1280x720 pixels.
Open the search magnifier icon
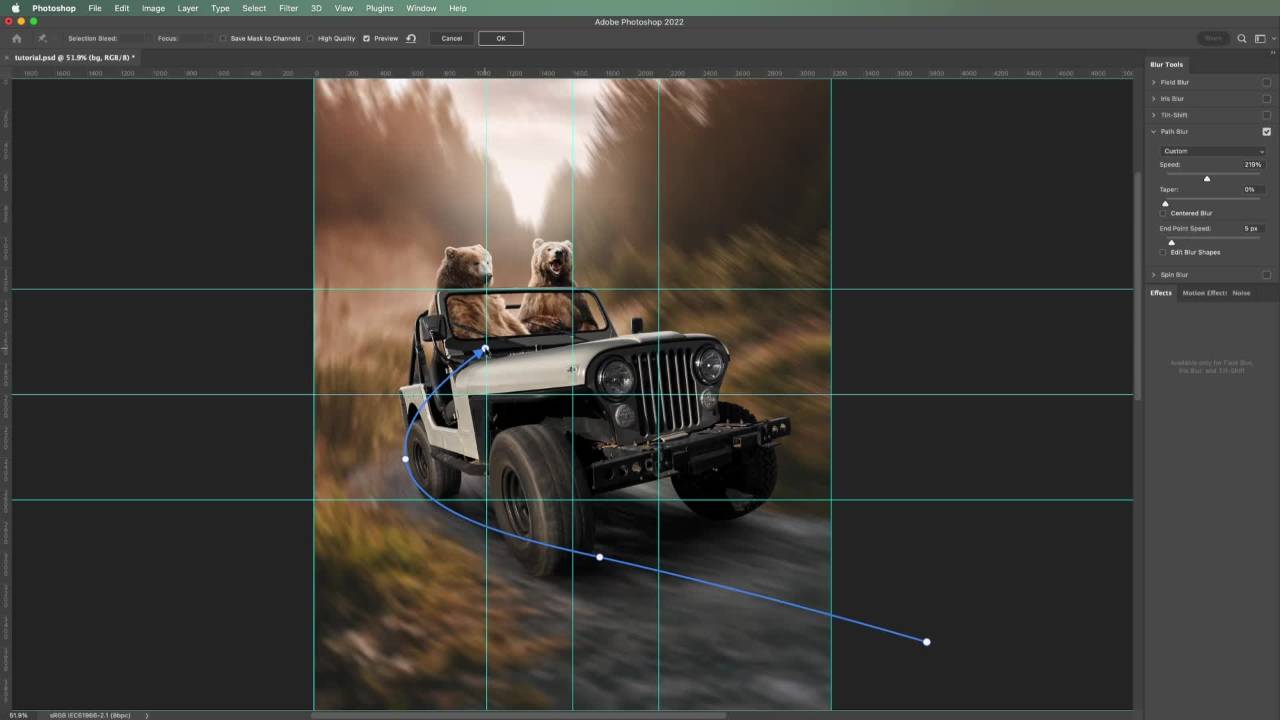[x=1242, y=38]
